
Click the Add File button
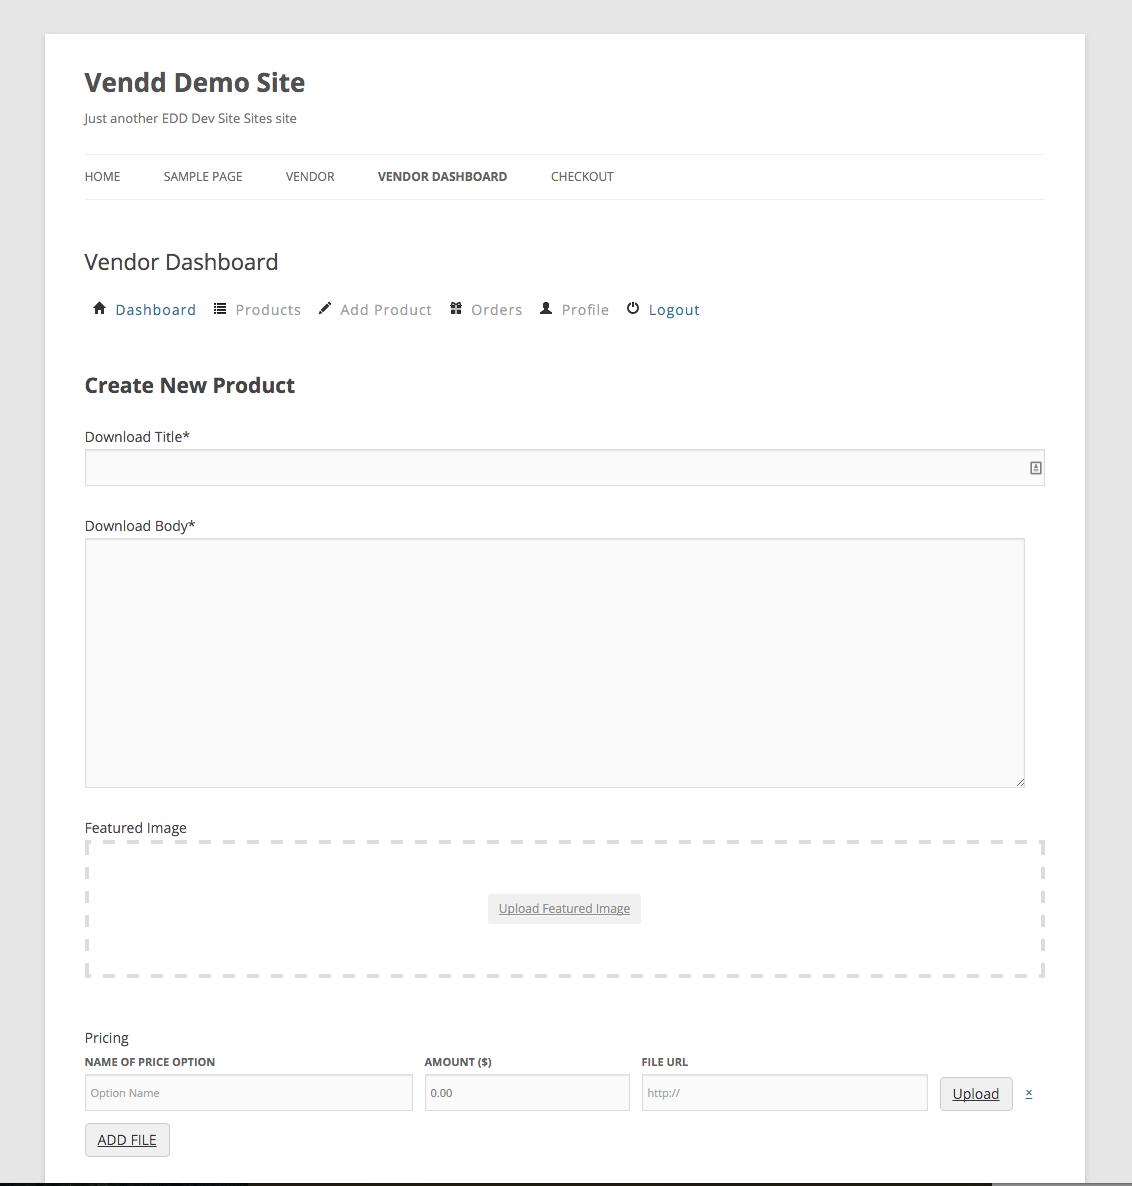[127, 1140]
